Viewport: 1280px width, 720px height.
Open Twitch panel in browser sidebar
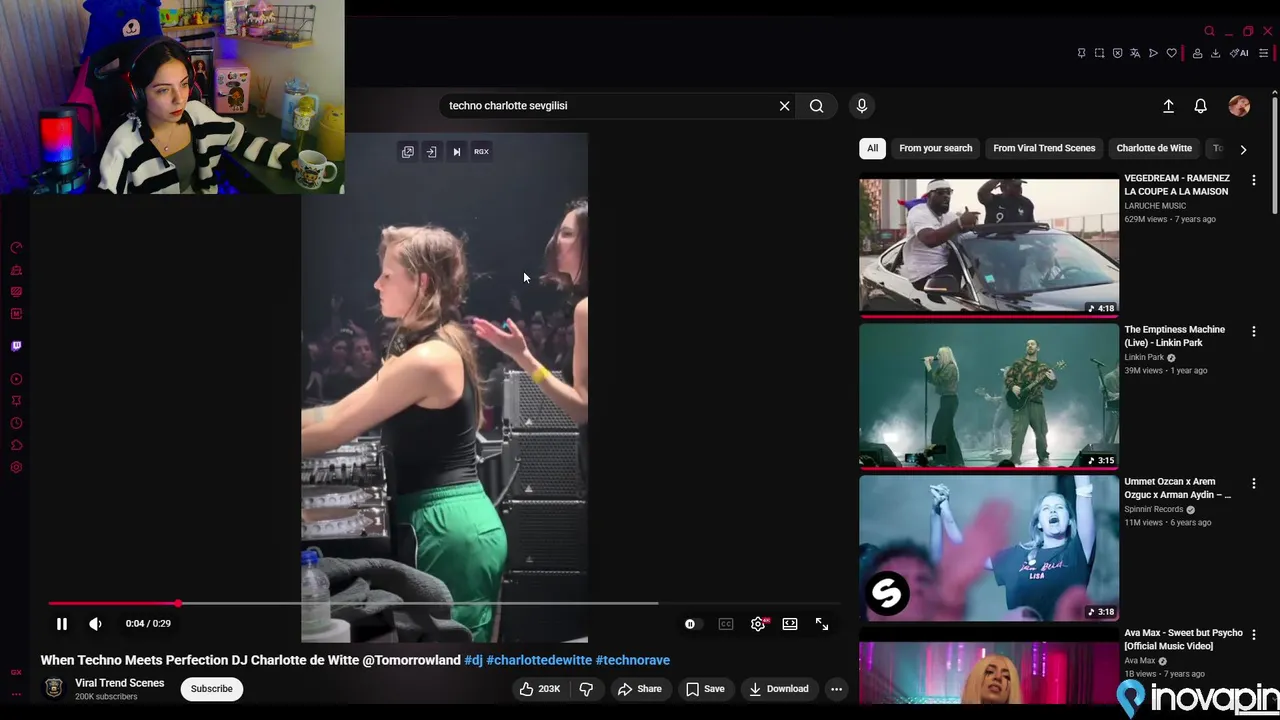16,346
